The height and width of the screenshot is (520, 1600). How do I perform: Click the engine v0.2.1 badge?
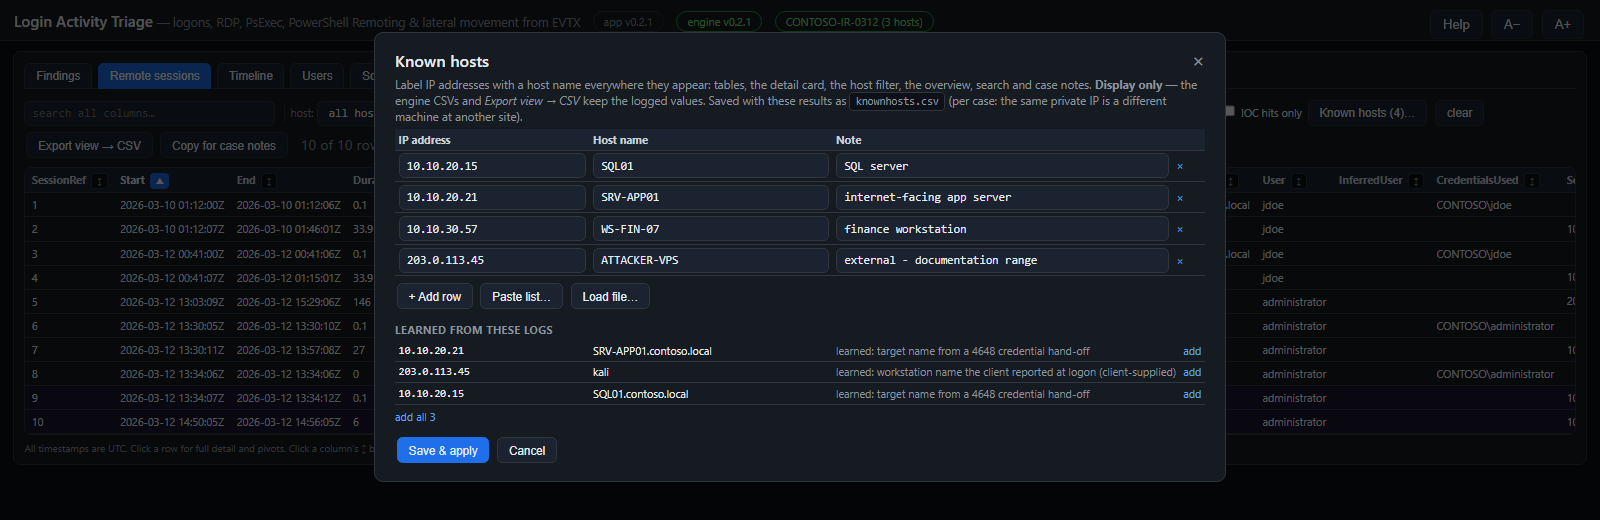click(719, 22)
